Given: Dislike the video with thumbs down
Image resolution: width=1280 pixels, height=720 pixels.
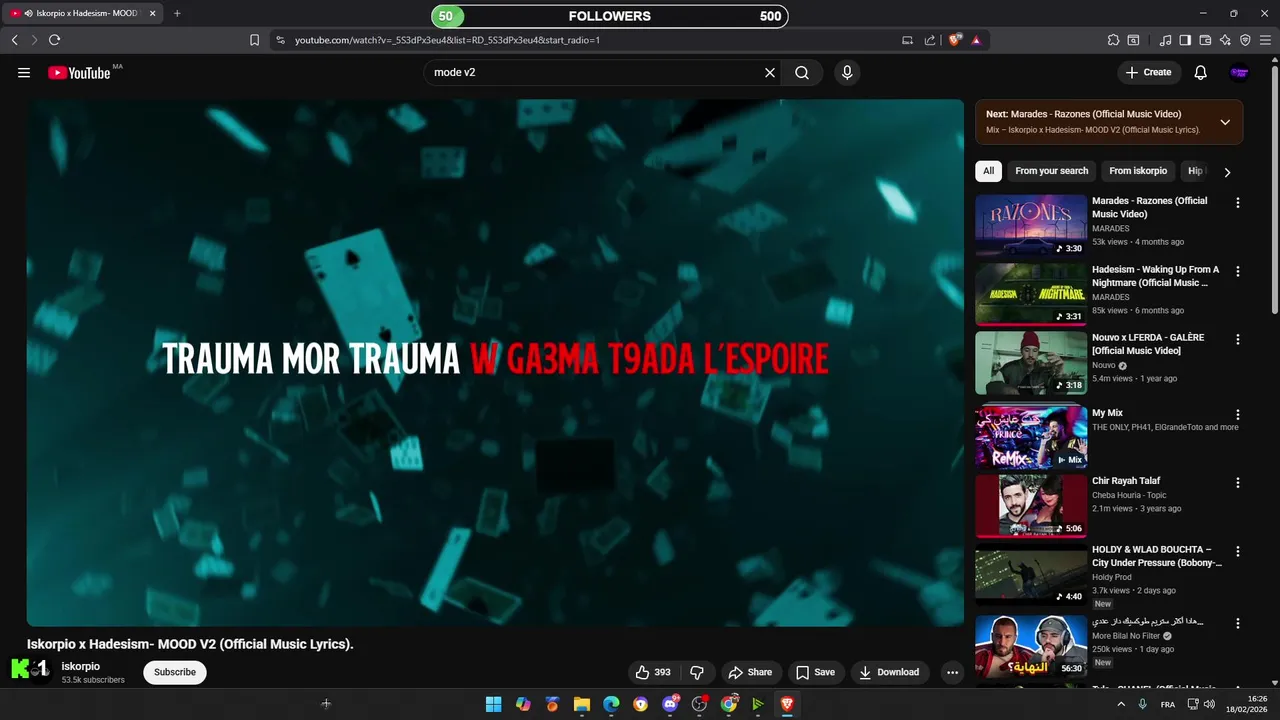Looking at the screenshot, I should pyautogui.click(x=697, y=672).
